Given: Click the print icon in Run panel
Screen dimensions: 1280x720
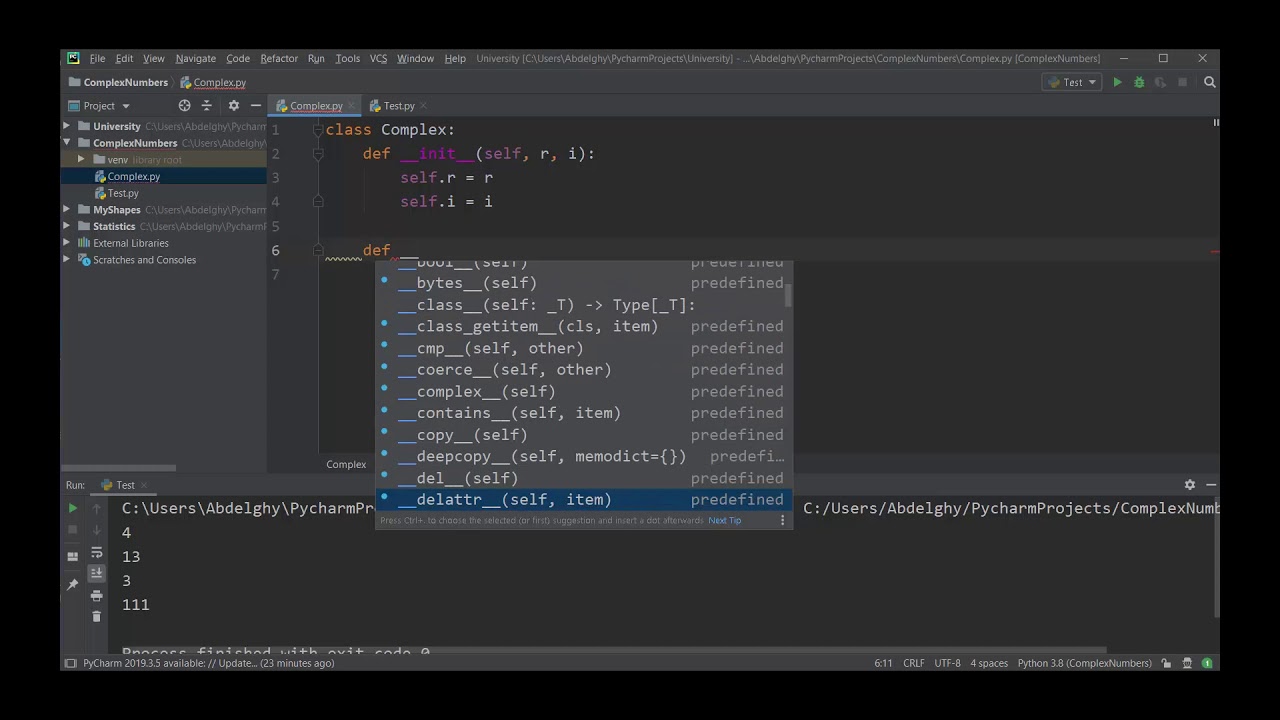Looking at the screenshot, I should point(96,595).
